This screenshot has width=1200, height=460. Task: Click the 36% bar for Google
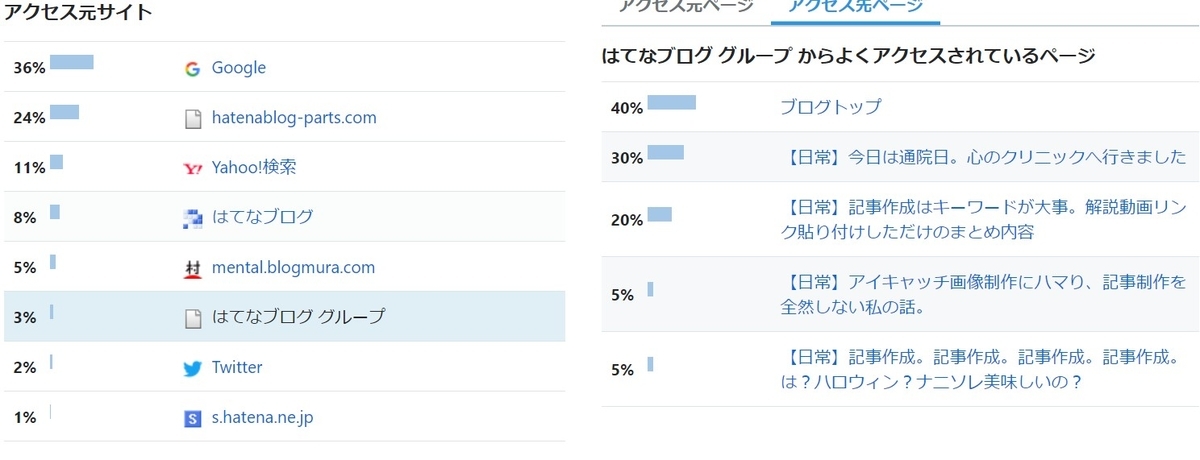[71, 62]
